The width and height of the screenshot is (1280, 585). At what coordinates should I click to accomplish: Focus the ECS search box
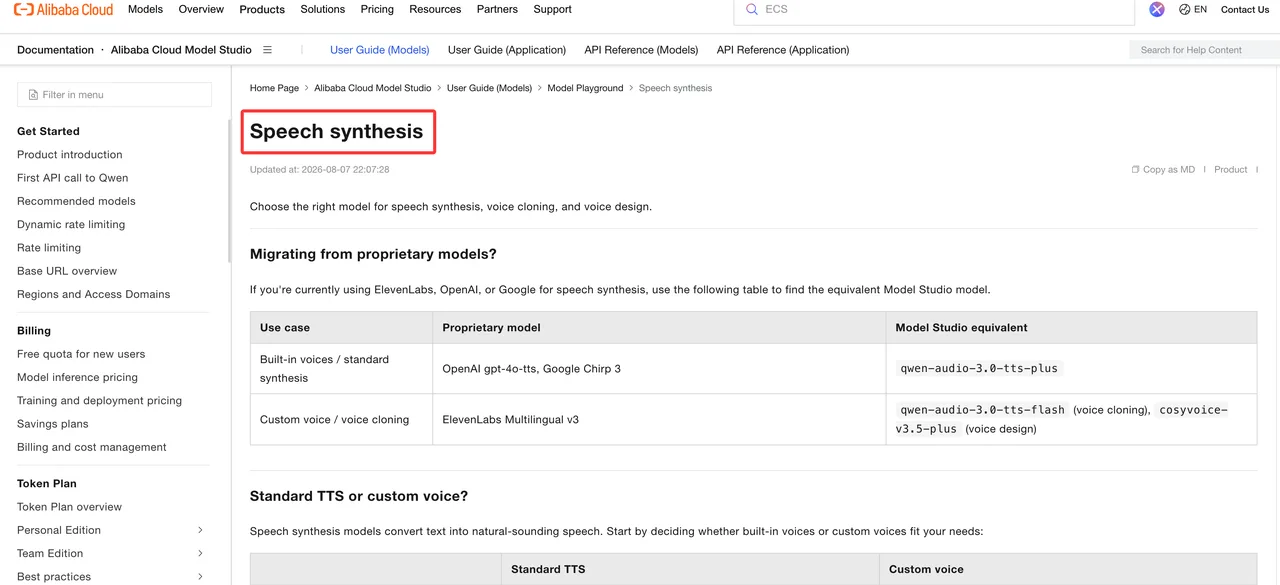coord(934,10)
